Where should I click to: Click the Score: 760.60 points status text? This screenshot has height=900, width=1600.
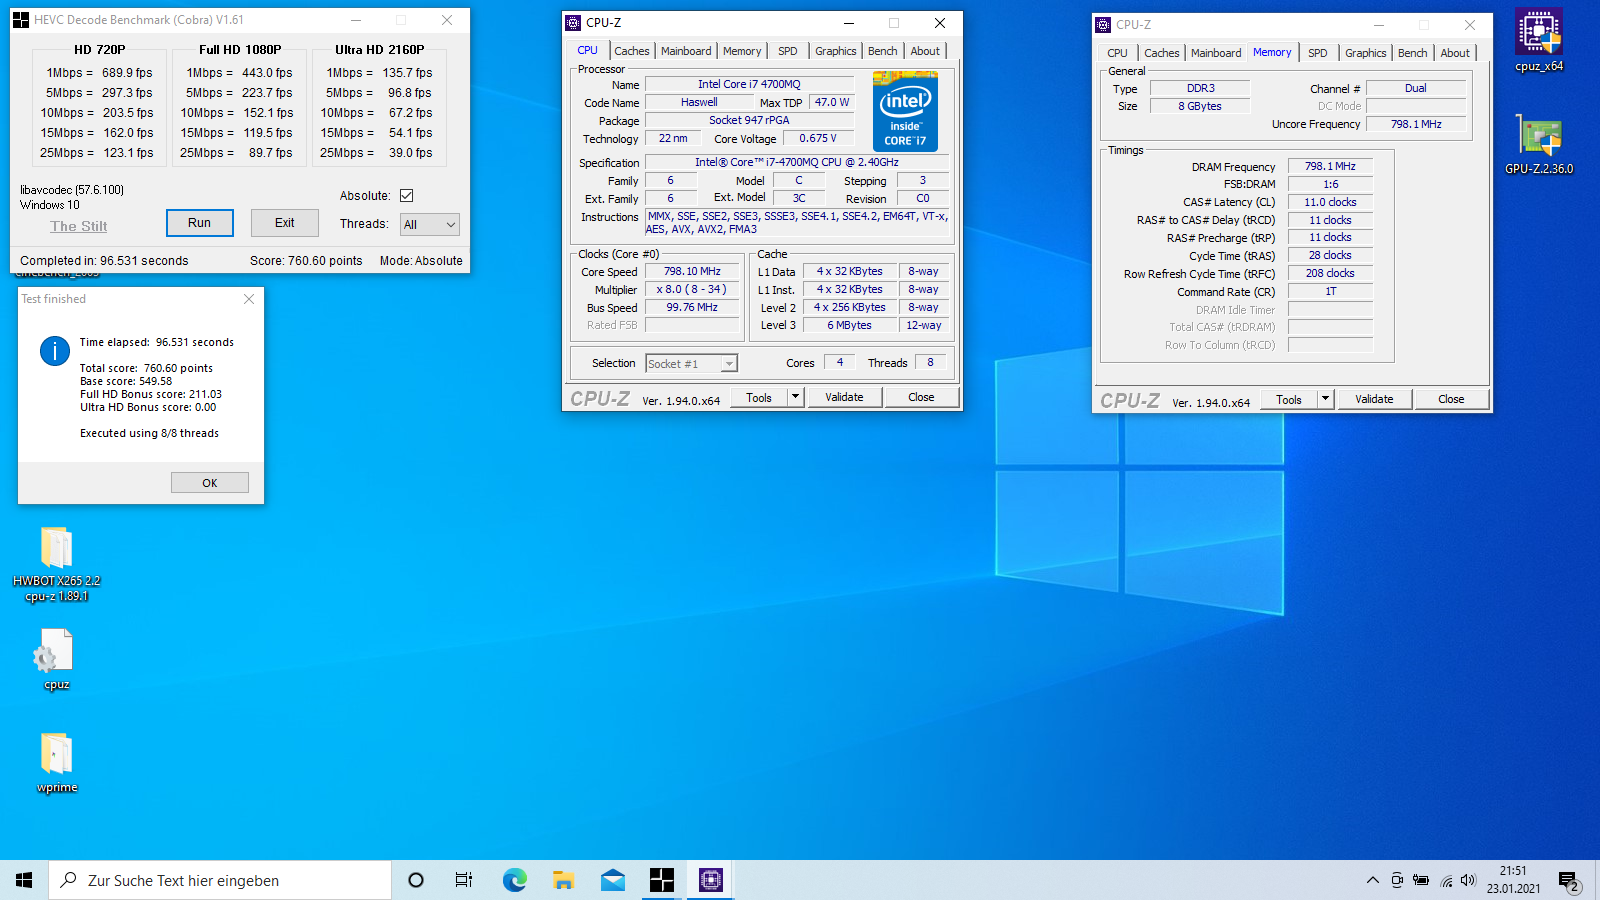coord(306,261)
